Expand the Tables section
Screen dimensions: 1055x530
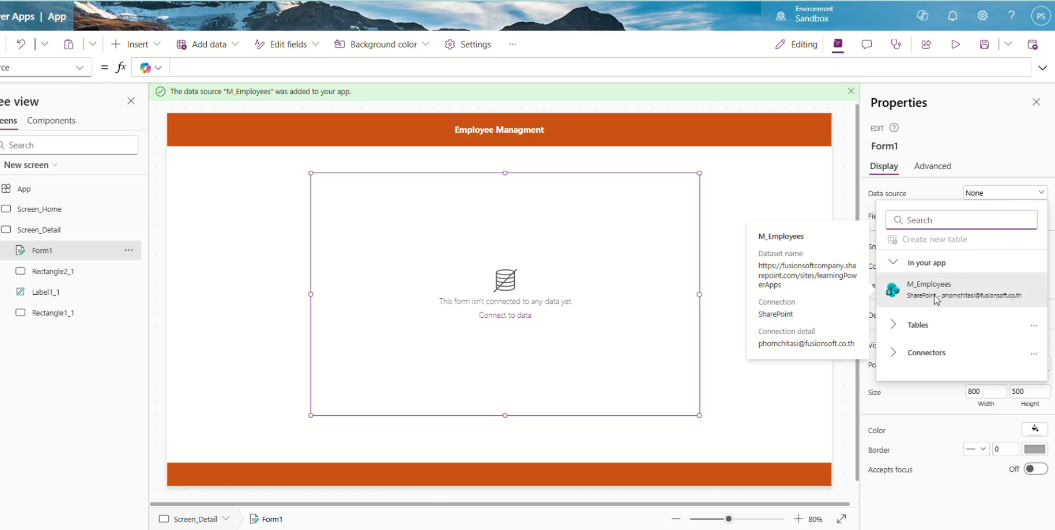893,325
